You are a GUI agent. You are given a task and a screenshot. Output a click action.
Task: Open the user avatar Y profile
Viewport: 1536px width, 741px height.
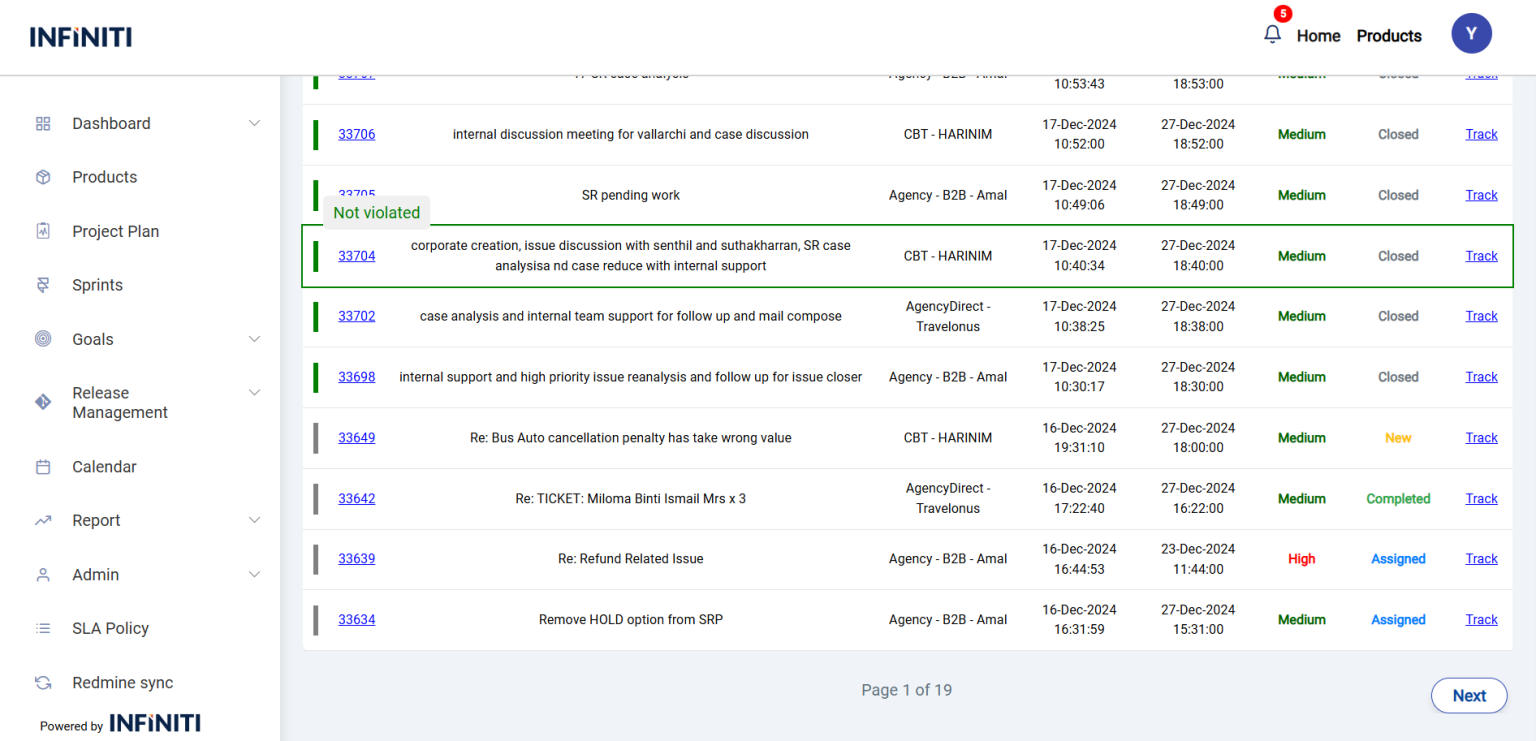(1471, 34)
